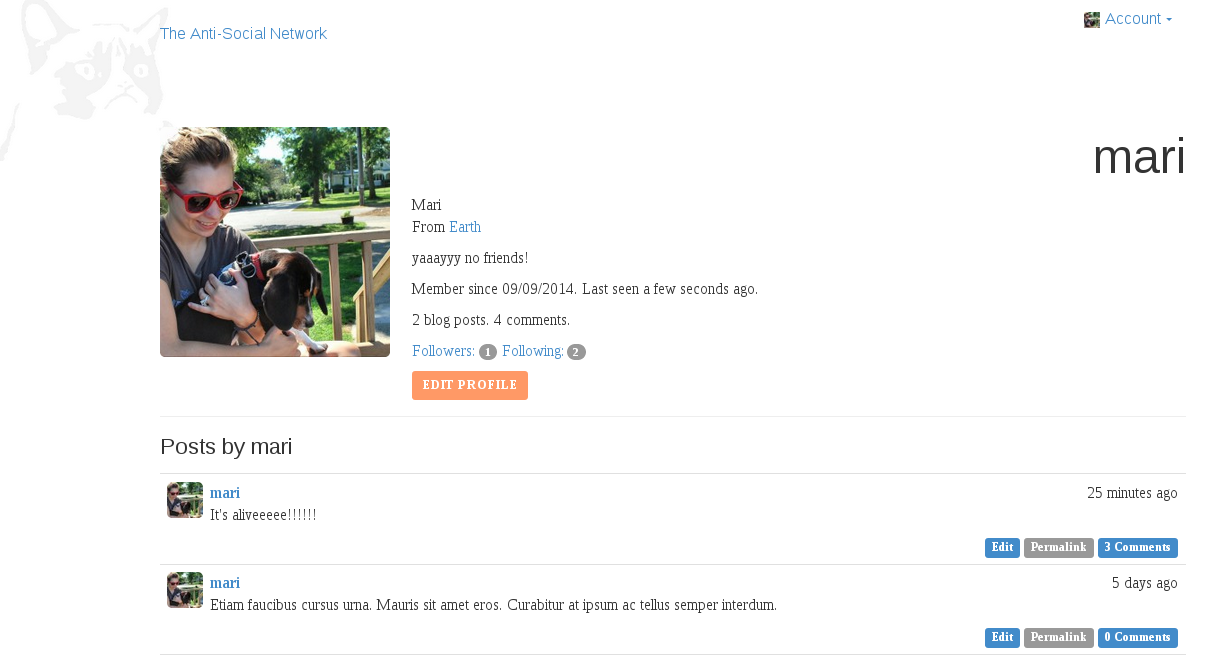View the Following list

coord(532,351)
